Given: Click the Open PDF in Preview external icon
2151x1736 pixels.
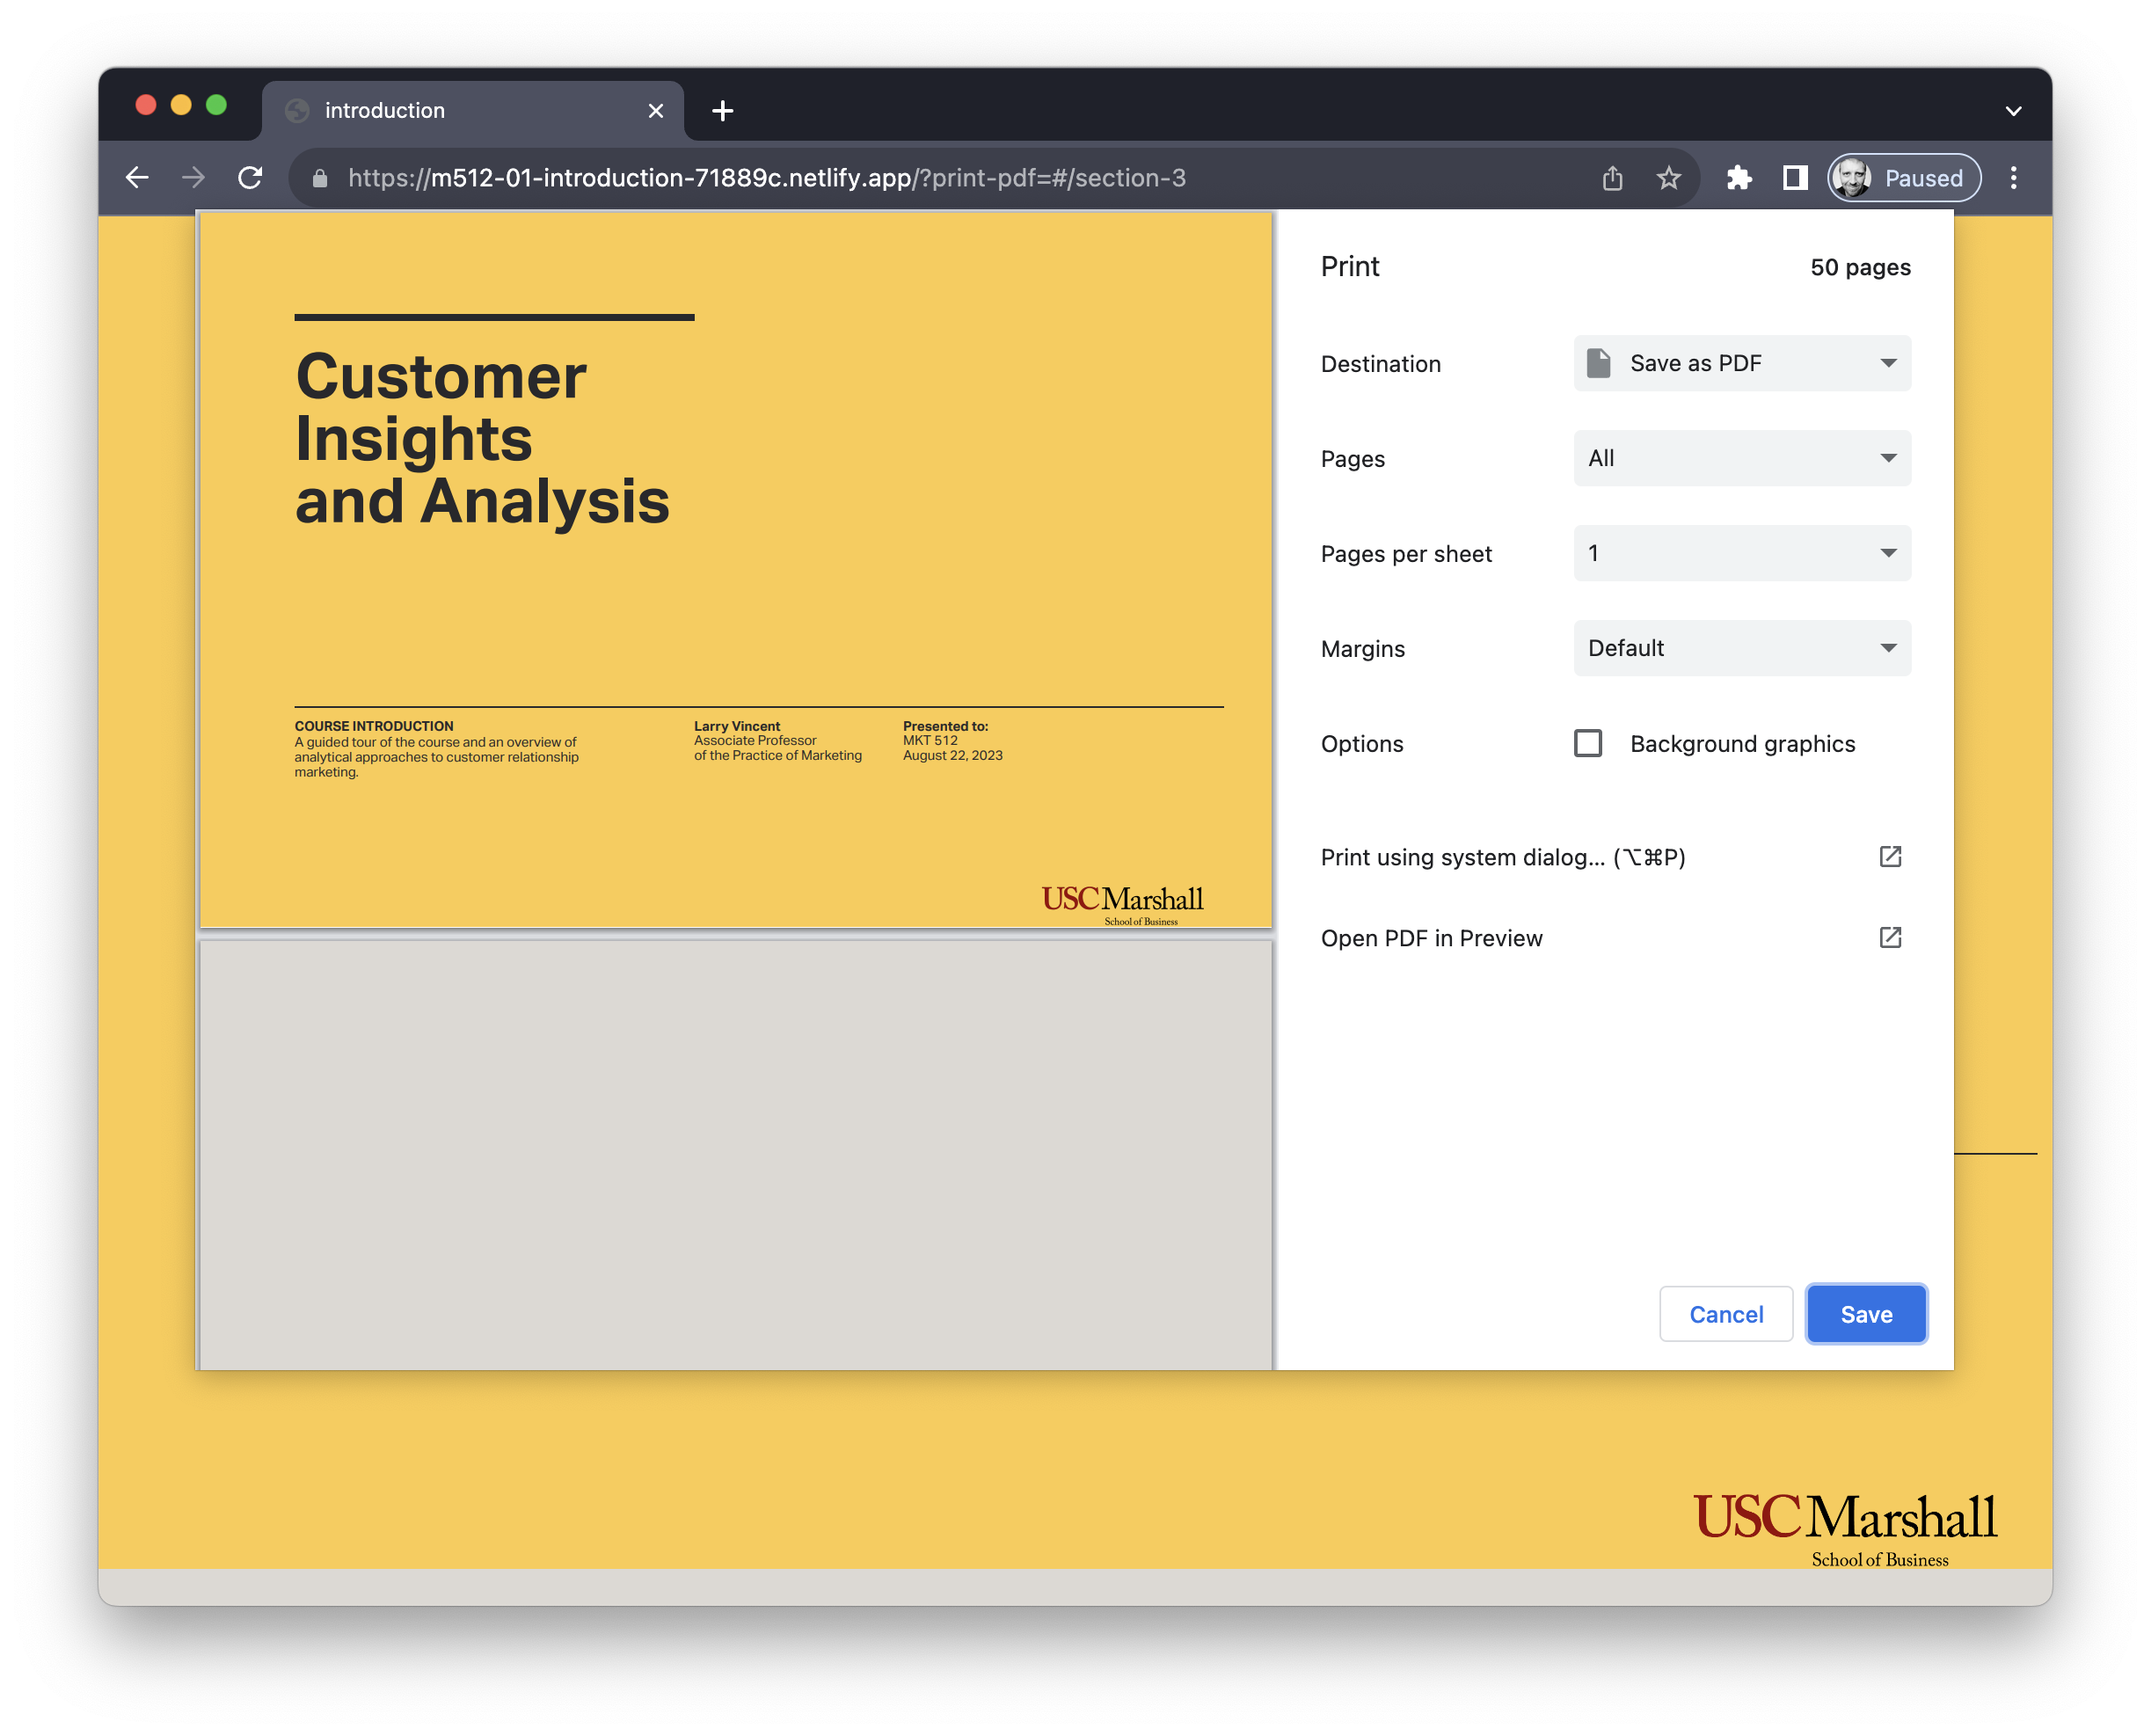Looking at the screenshot, I should 1889,938.
